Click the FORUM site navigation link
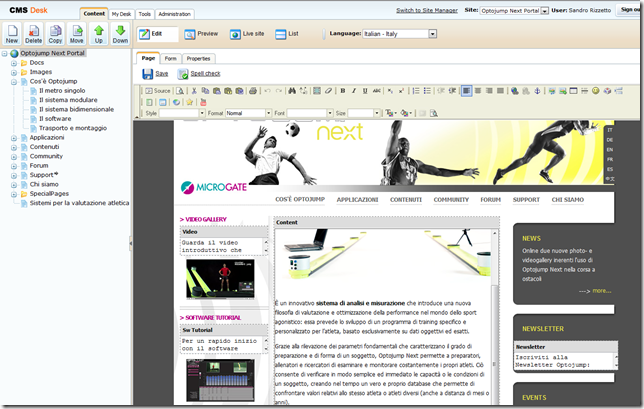644x409 pixels. tap(490, 200)
